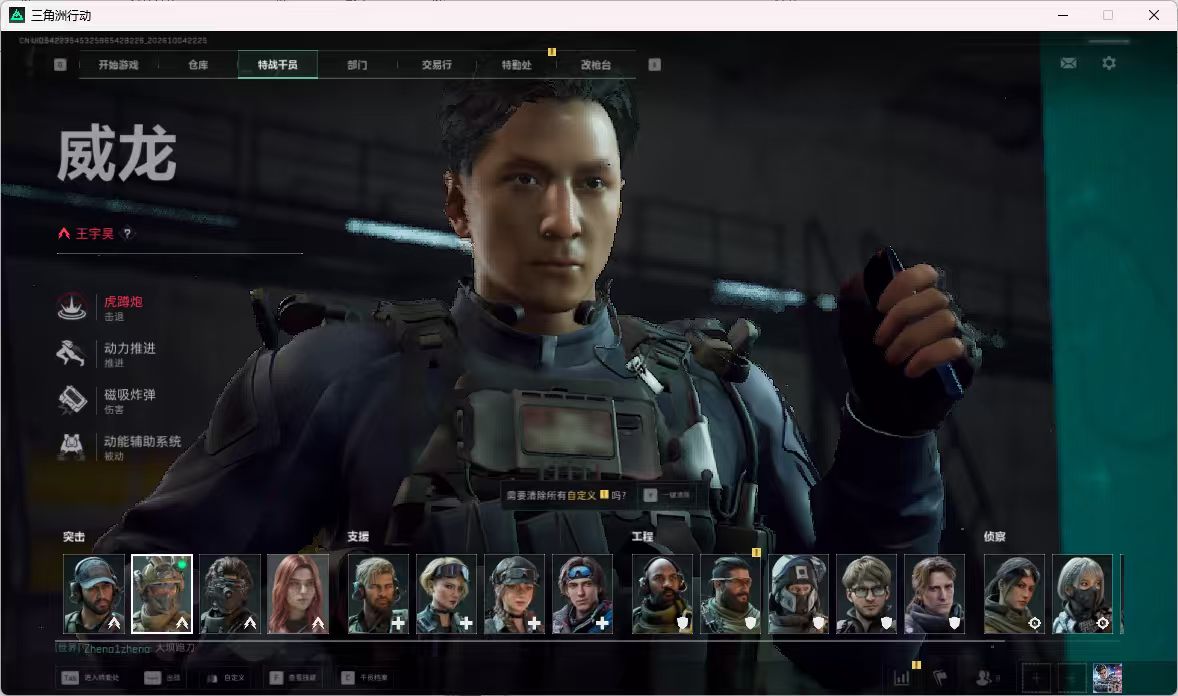The height and width of the screenshot is (696, 1178).
Task: Click the 一键清除 button in the prompt
Action: 668,495
